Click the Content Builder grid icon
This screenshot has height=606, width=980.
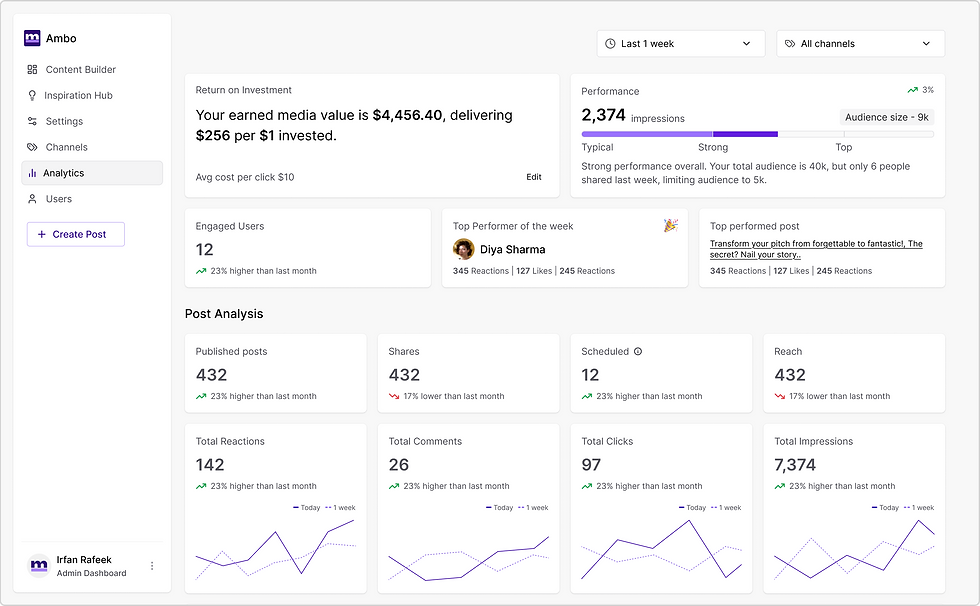coord(32,69)
